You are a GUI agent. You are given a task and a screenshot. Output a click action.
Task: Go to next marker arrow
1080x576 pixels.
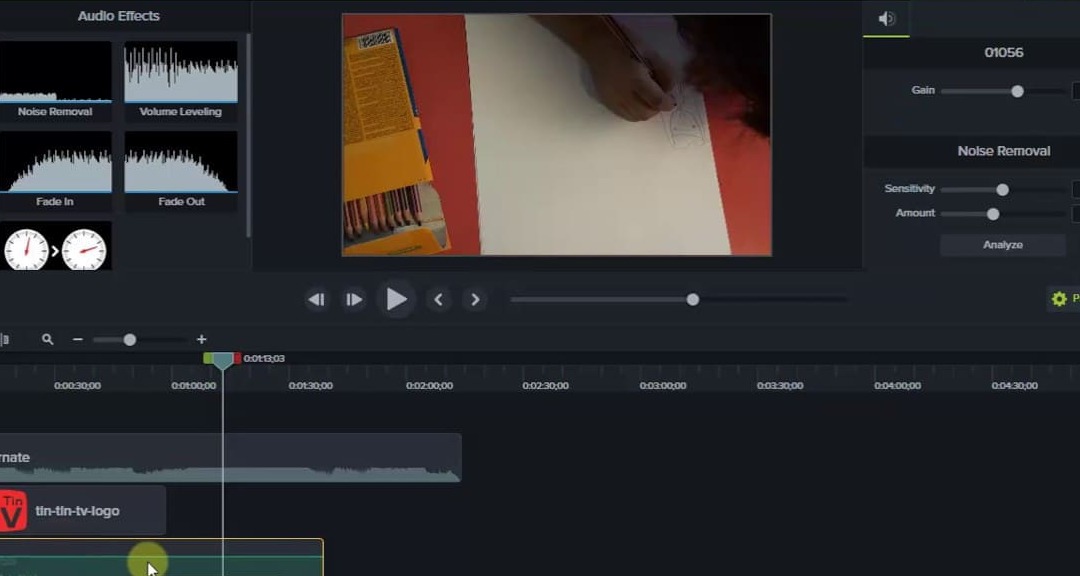coord(475,300)
